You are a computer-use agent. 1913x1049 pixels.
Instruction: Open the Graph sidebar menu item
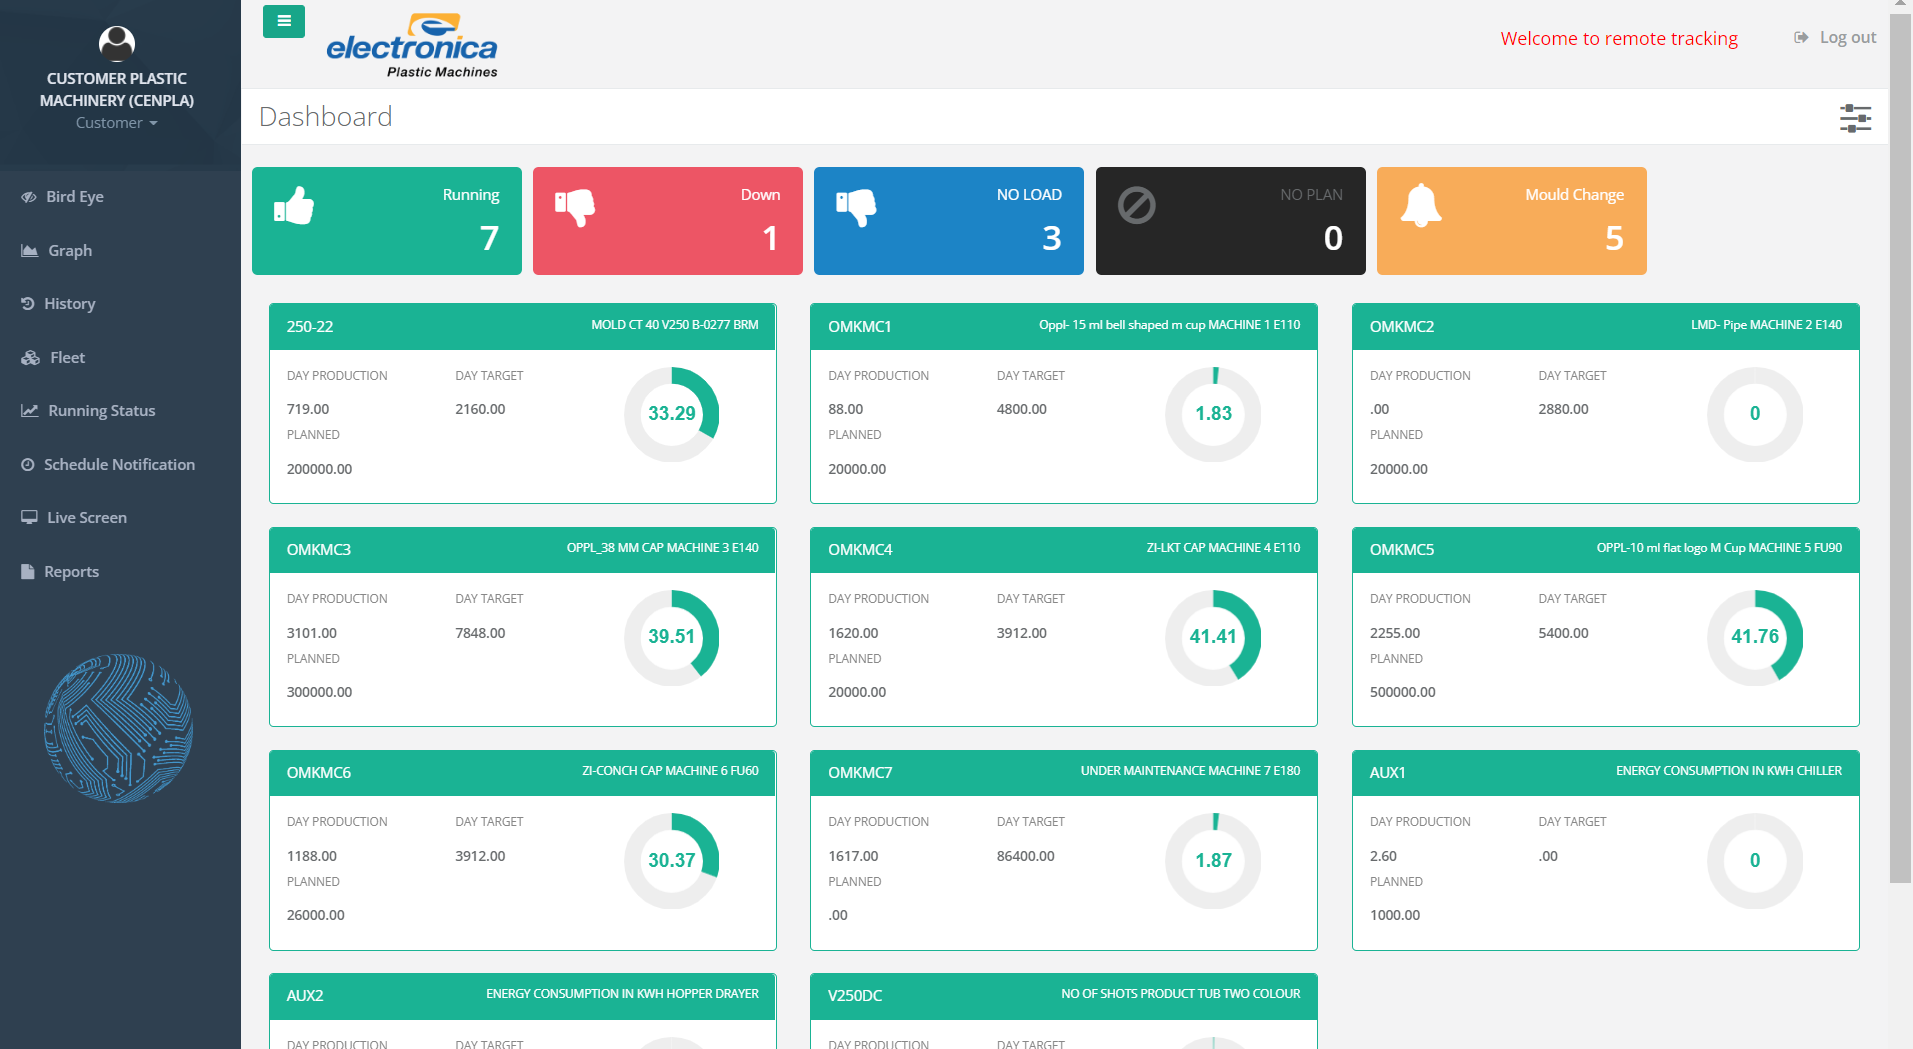[69, 251]
